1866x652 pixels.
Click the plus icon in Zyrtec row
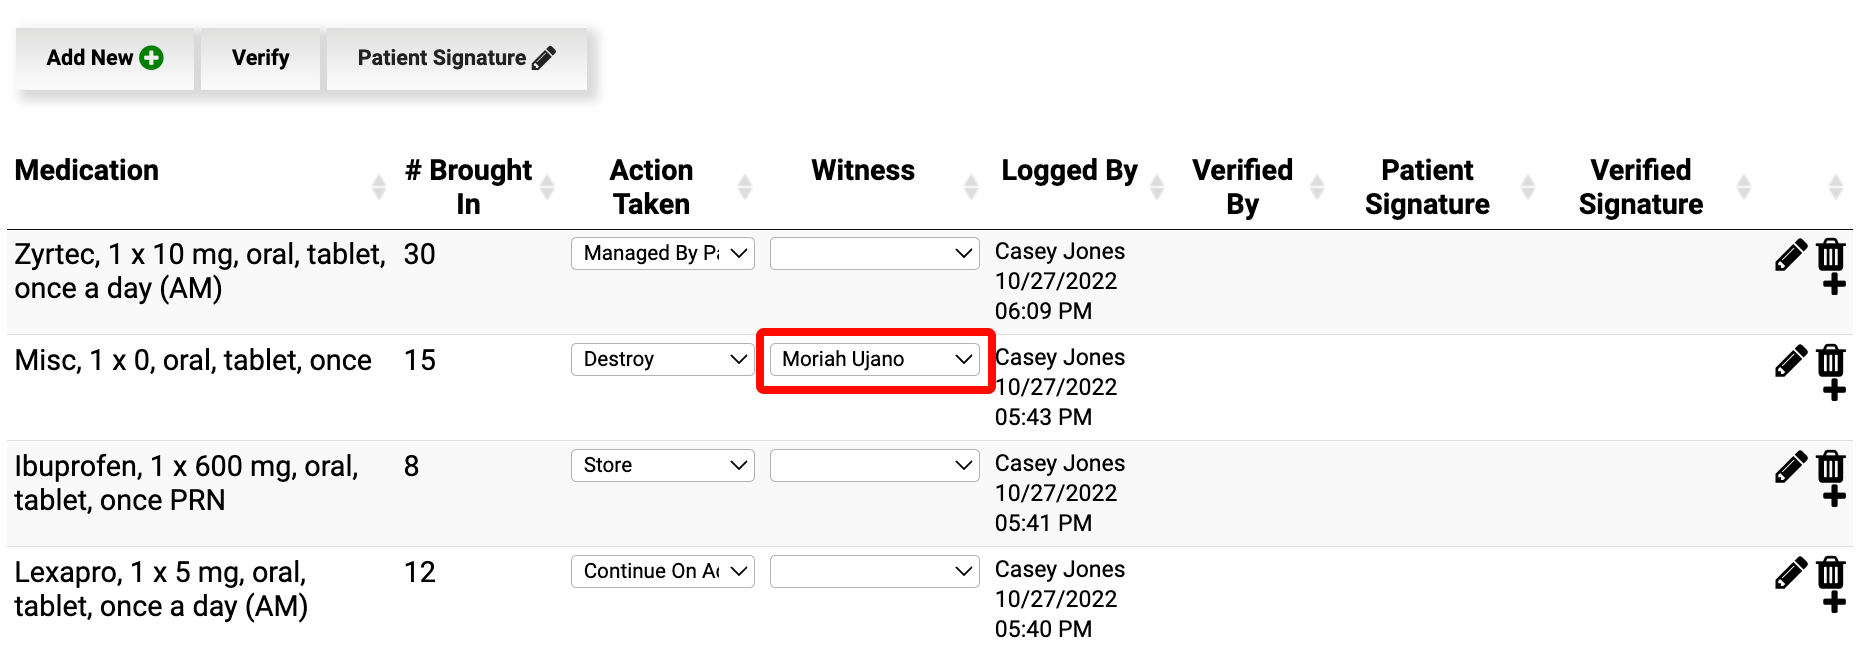pos(1834,286)
